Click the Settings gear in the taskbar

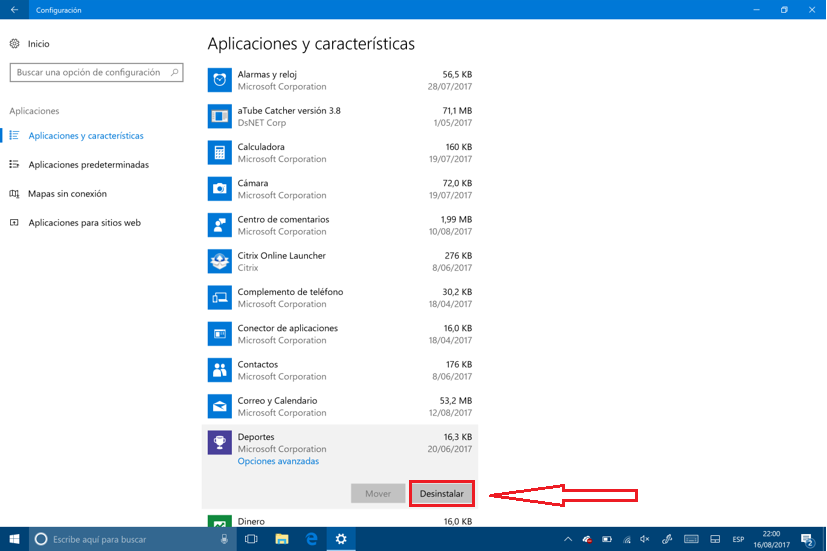coord(341,539)
